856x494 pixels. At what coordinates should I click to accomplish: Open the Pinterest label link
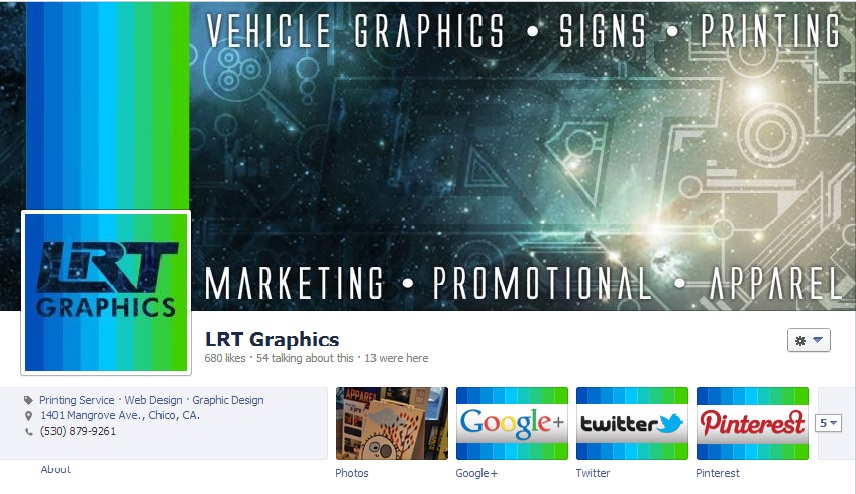(717, 473)
